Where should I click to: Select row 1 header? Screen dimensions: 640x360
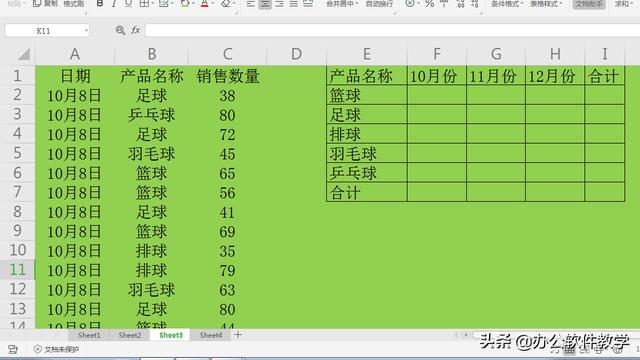pyautogui.click(x=18, y=76)
